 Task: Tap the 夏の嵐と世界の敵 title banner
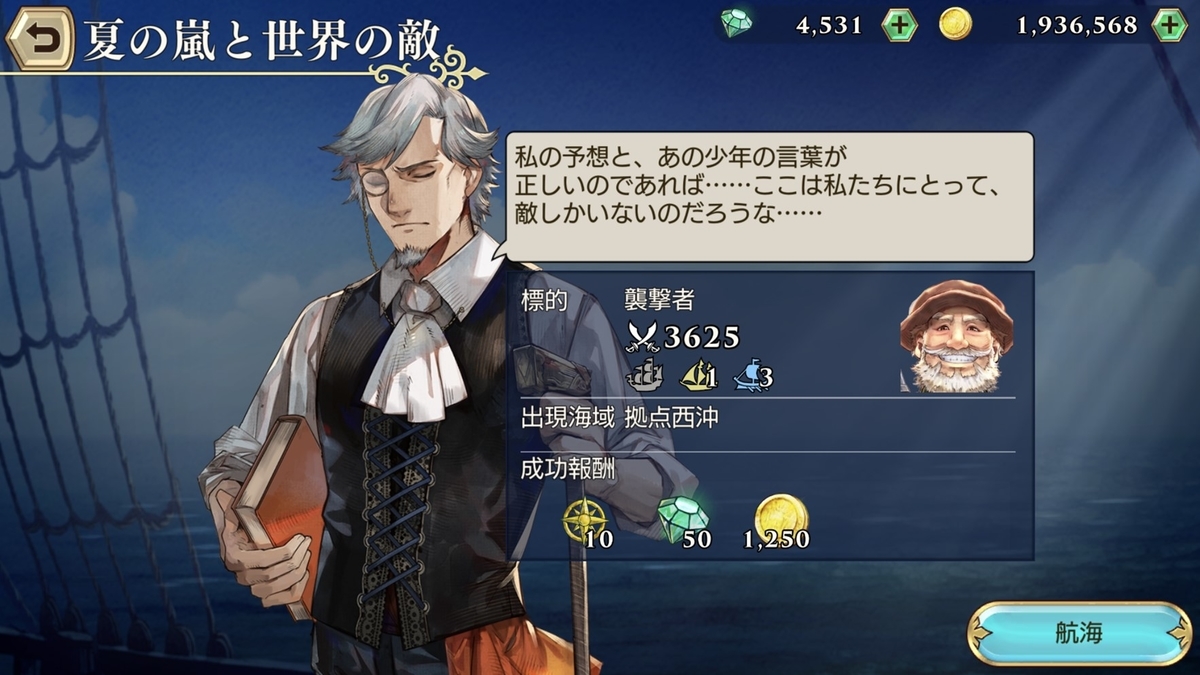point(261,42)
